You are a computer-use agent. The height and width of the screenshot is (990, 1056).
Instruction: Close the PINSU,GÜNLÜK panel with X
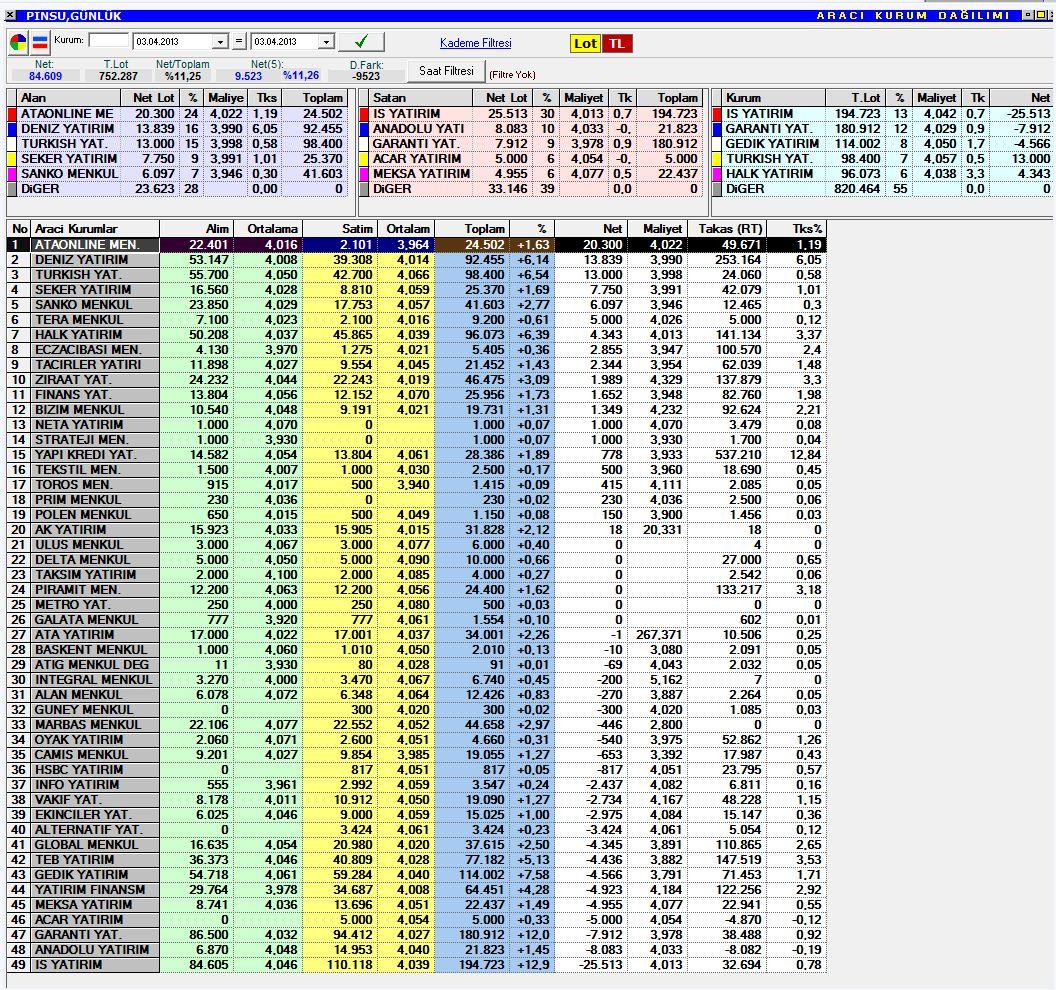point(11,16)
